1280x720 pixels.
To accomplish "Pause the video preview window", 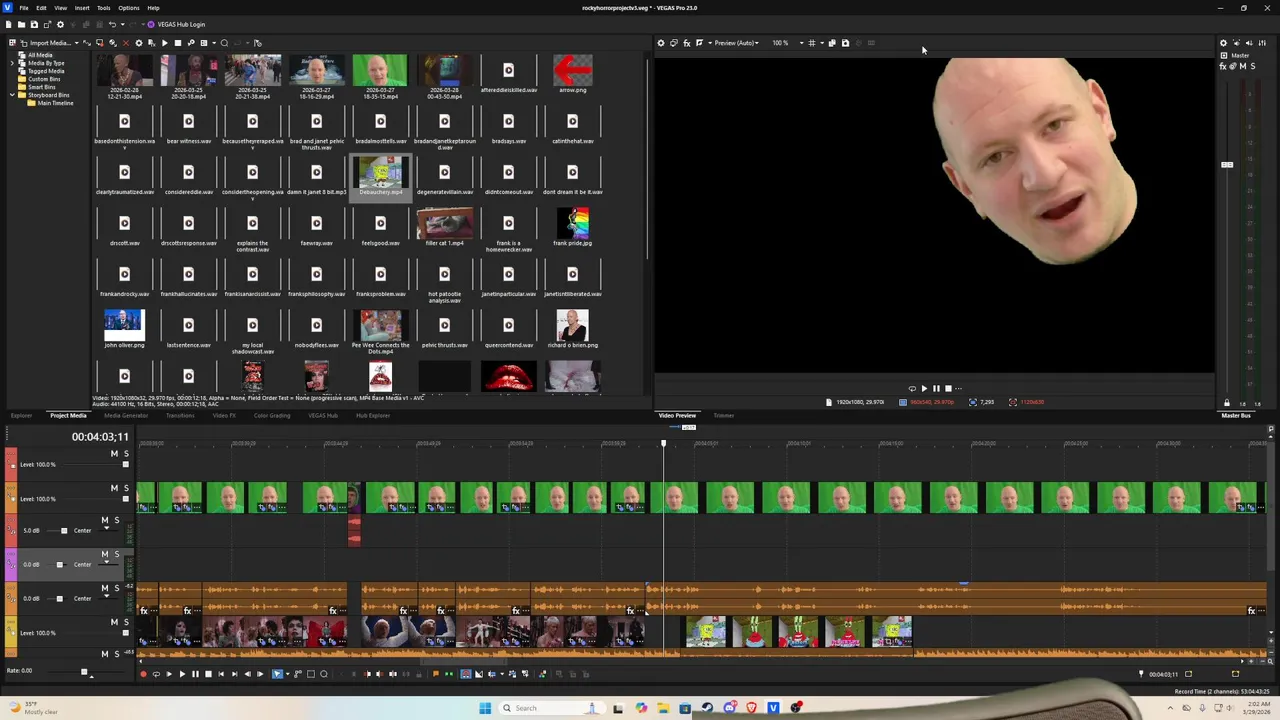I will point(936,388).
